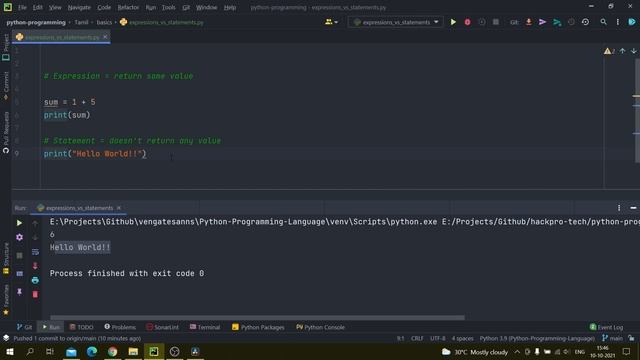This screenshot has height=360, width=640.
Task: Open the Project tool window sidebar tab
Action: [x=6, y=47]
